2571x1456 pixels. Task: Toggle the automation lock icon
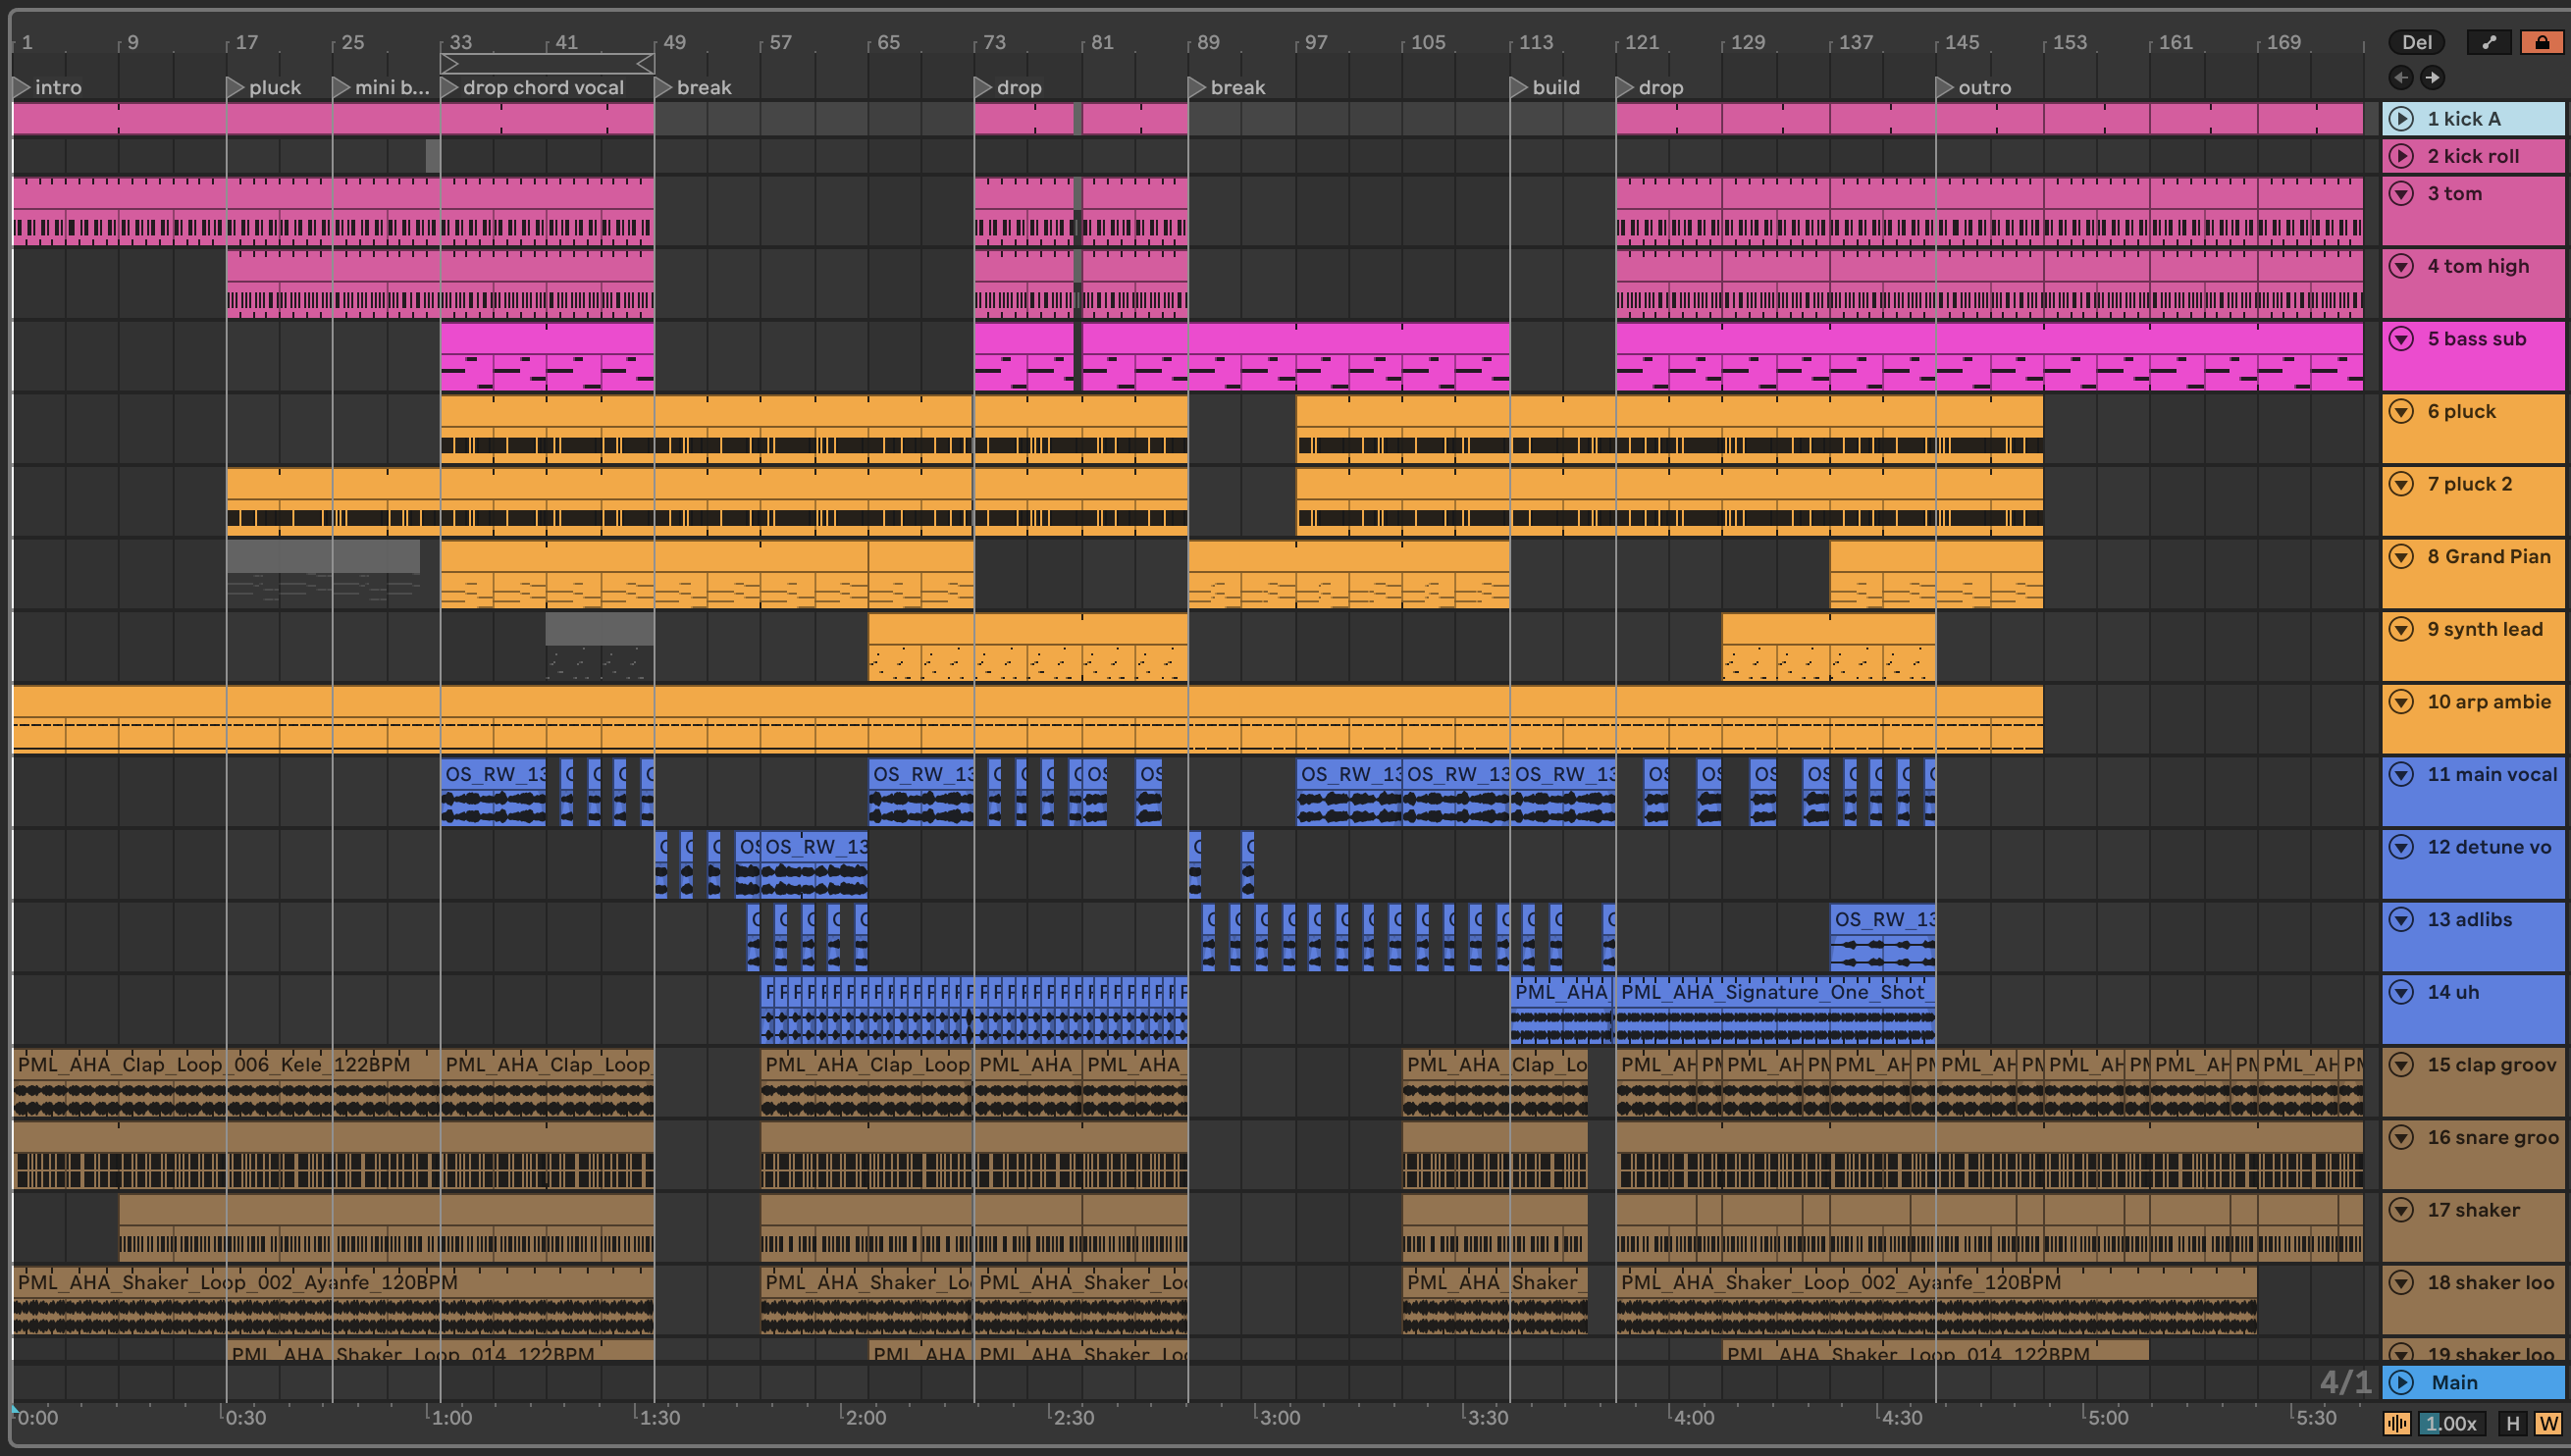click(2541, 42)
